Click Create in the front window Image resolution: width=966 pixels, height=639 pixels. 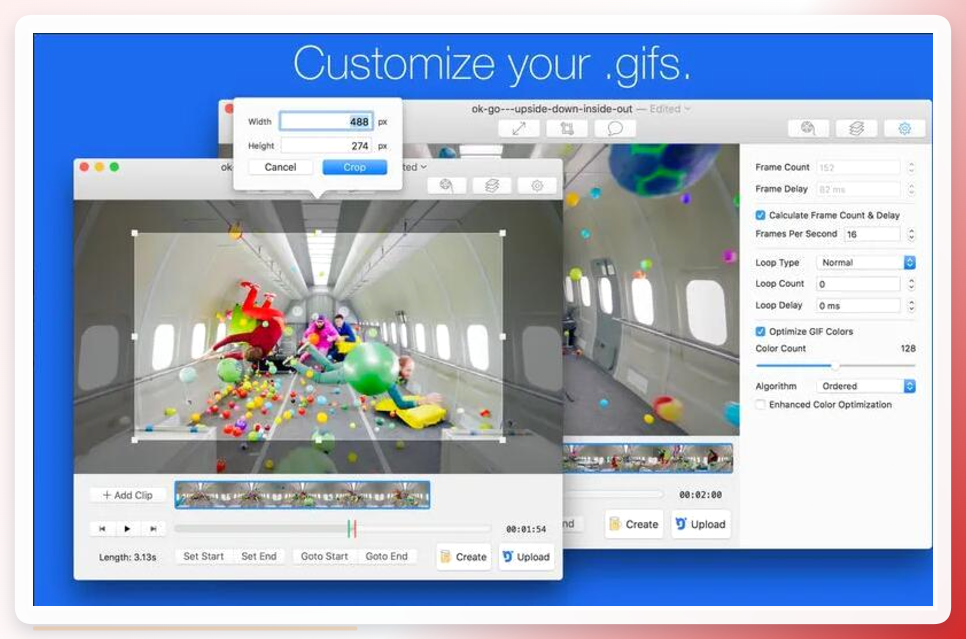(x=464, y=557)
